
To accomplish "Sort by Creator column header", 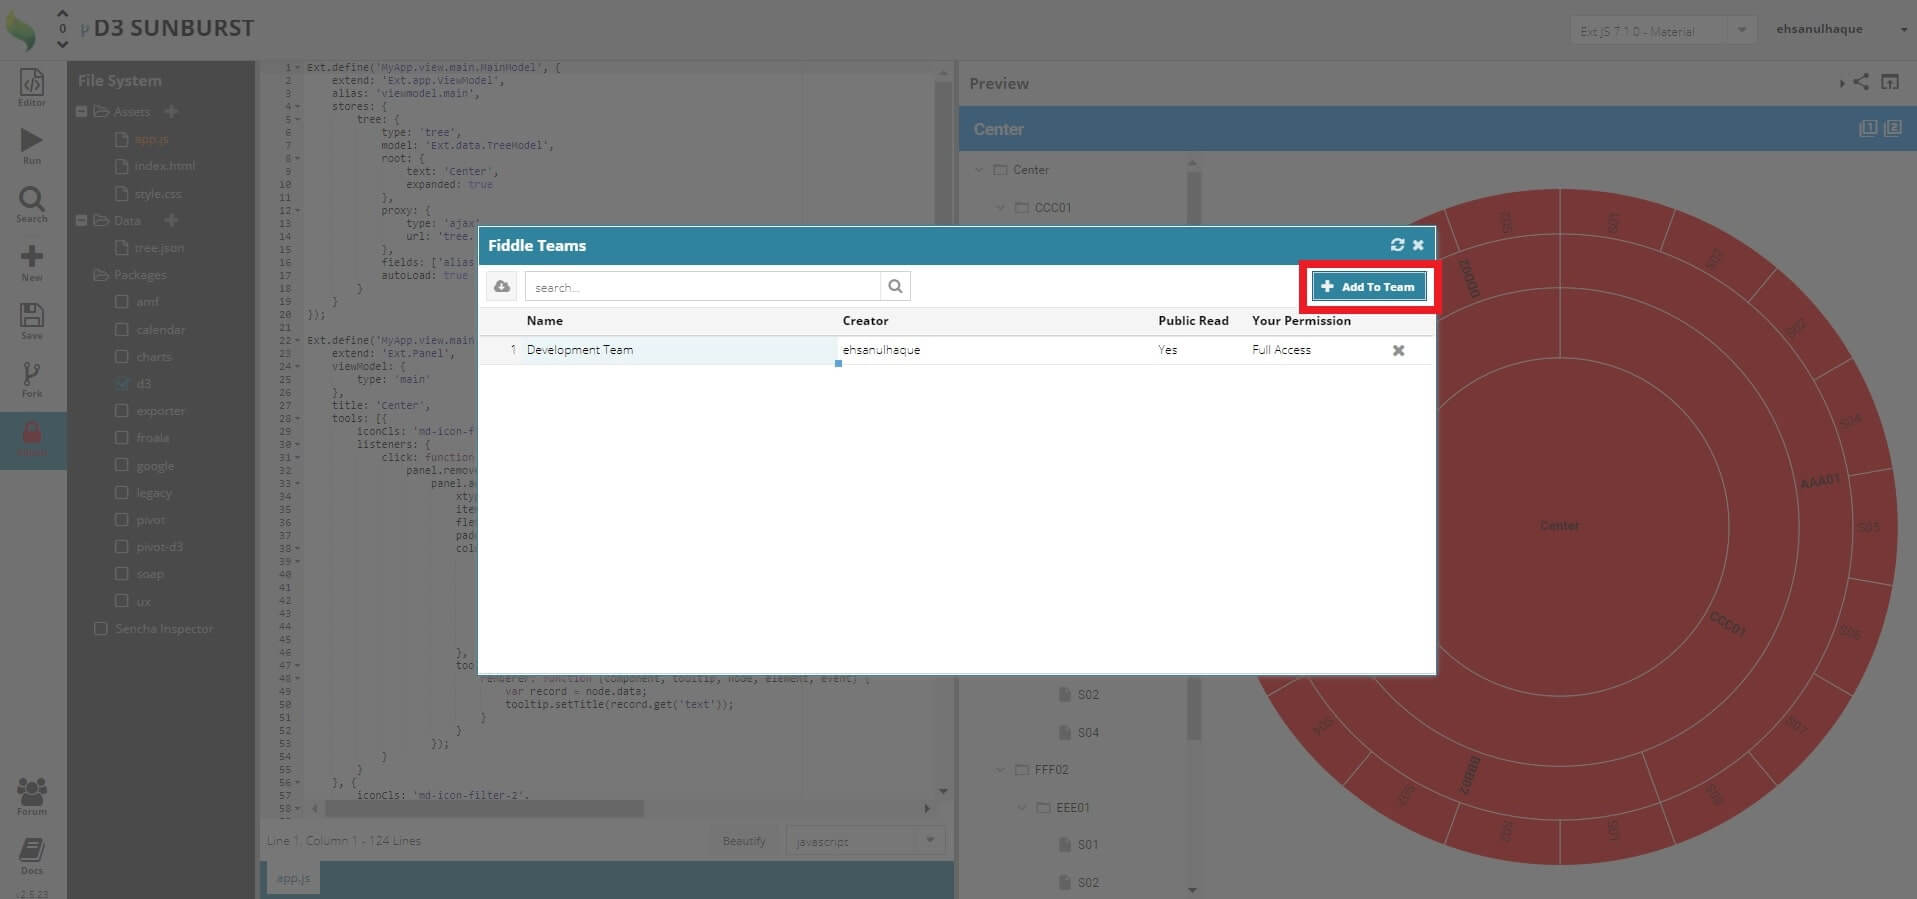I will coord(865,321).
